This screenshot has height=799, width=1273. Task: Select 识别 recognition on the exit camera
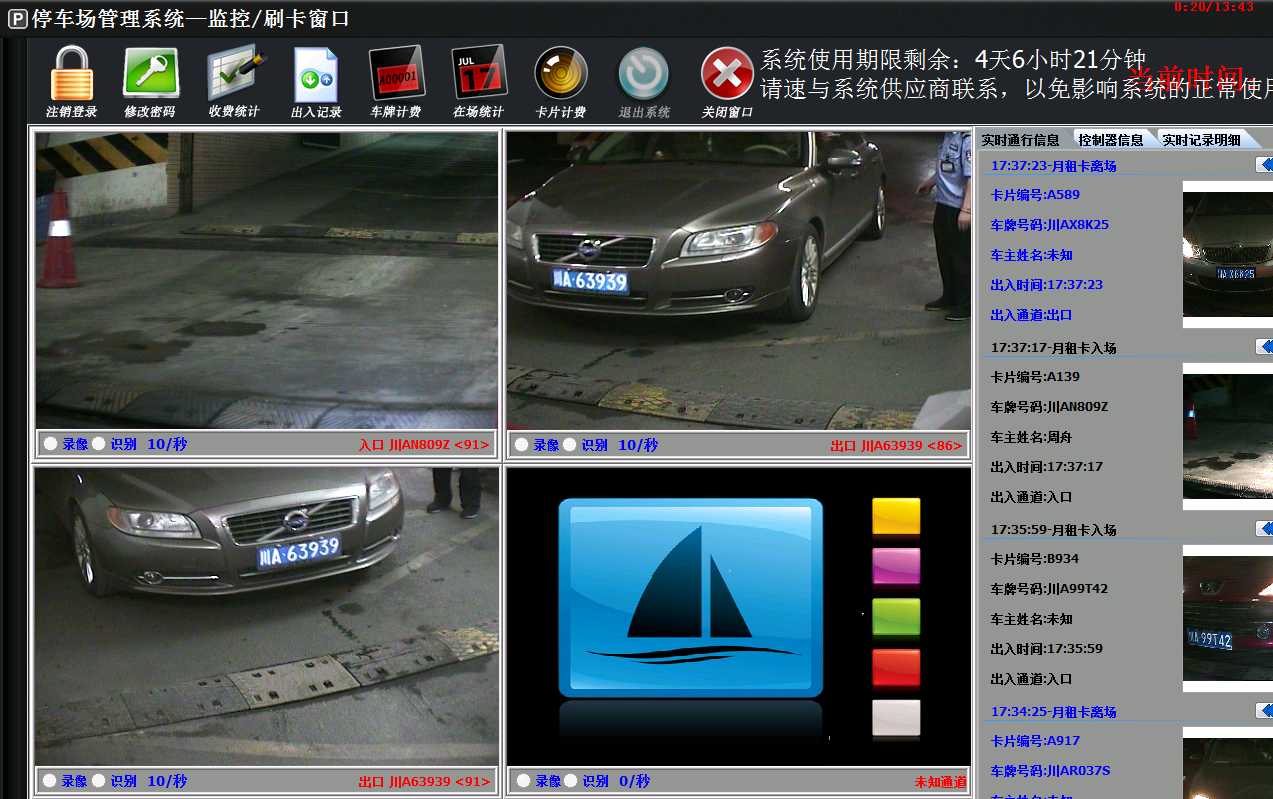[x=568, y=443]
